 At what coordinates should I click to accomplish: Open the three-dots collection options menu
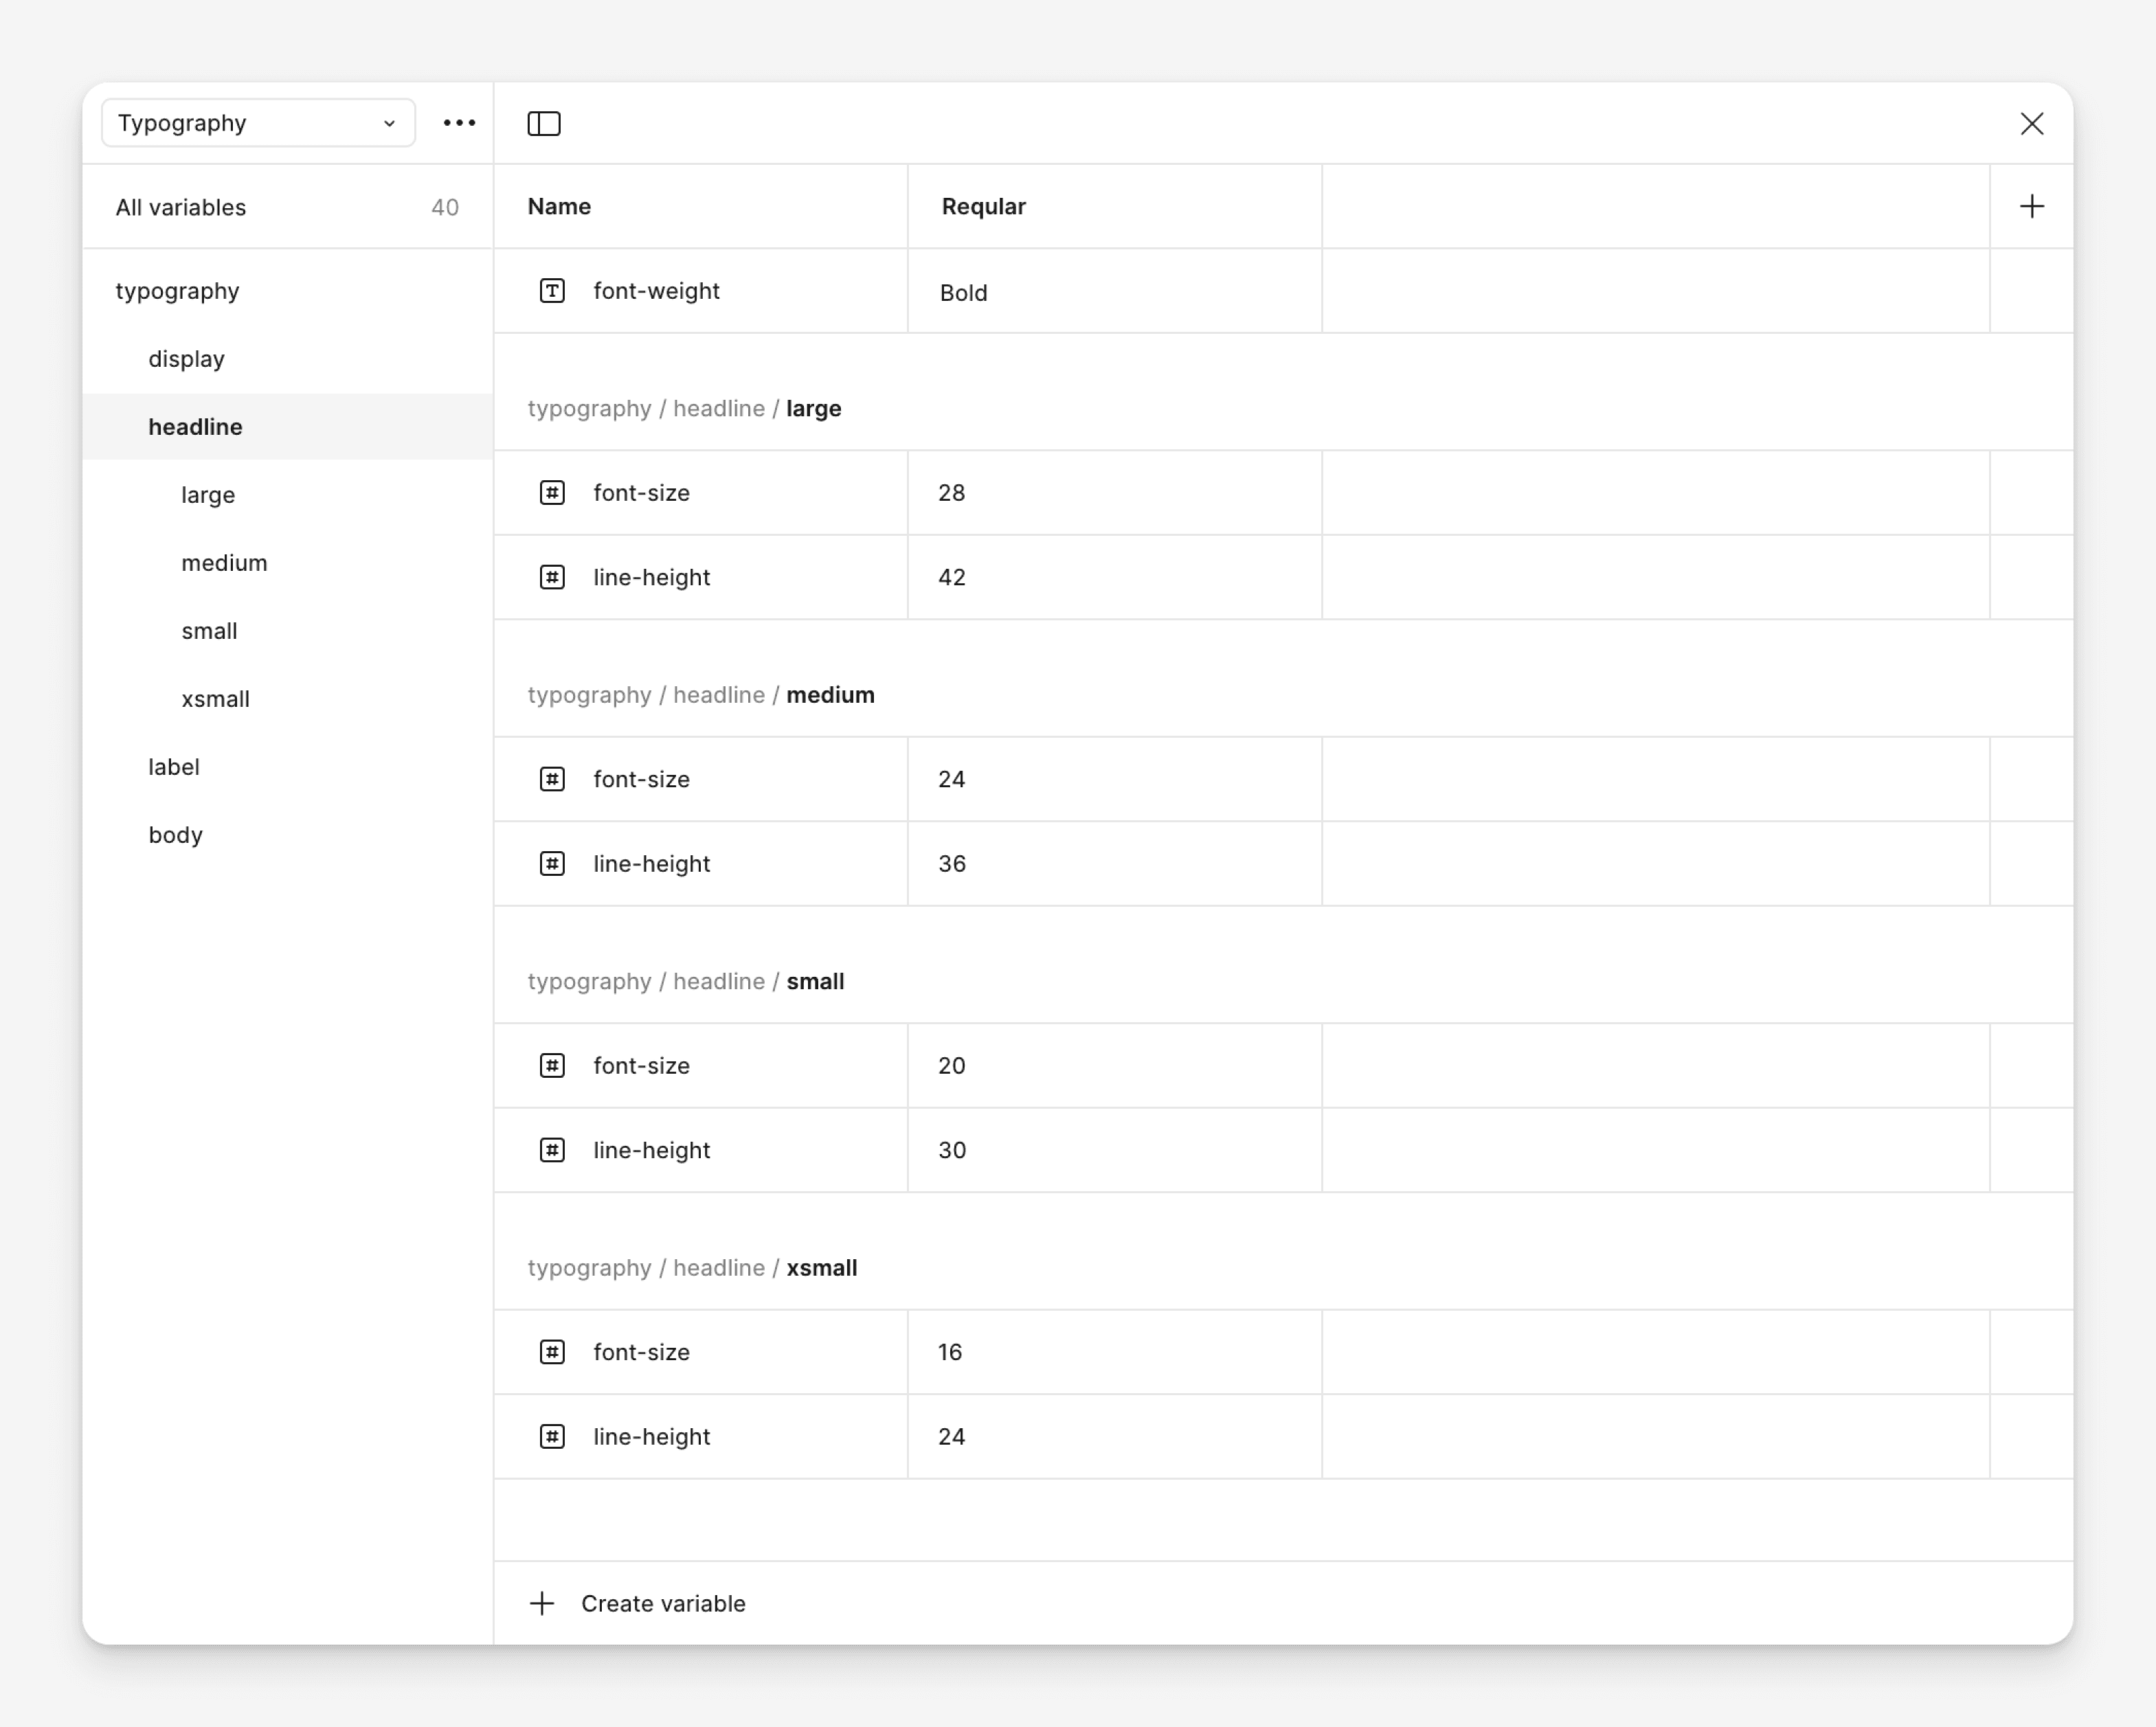(x=459, y=123)
